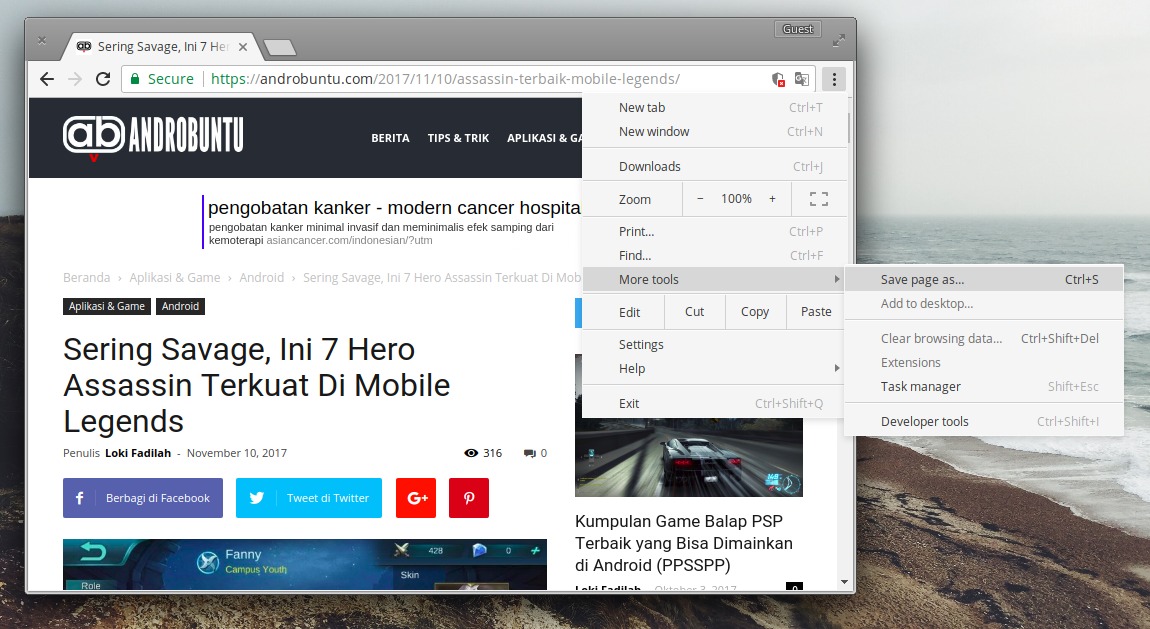
Task: Click the blocked content icon in address bar
Action: click(777, 77)
